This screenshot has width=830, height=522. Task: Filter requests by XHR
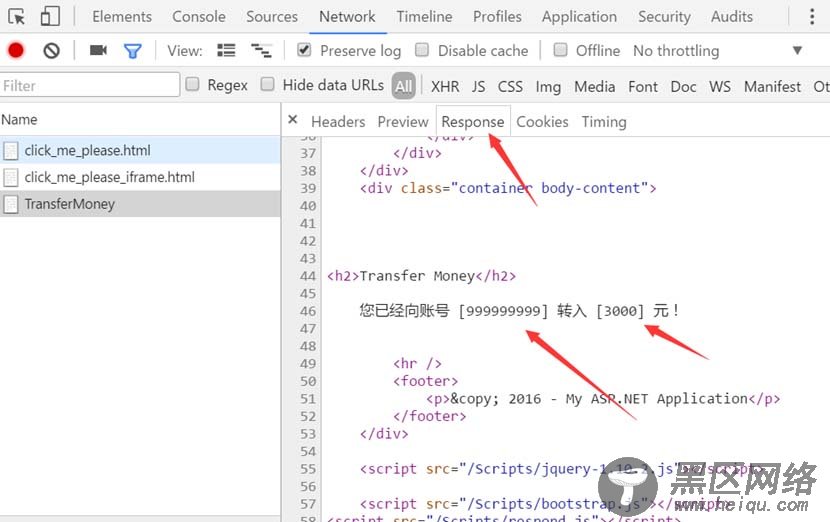tap(445, 86)
